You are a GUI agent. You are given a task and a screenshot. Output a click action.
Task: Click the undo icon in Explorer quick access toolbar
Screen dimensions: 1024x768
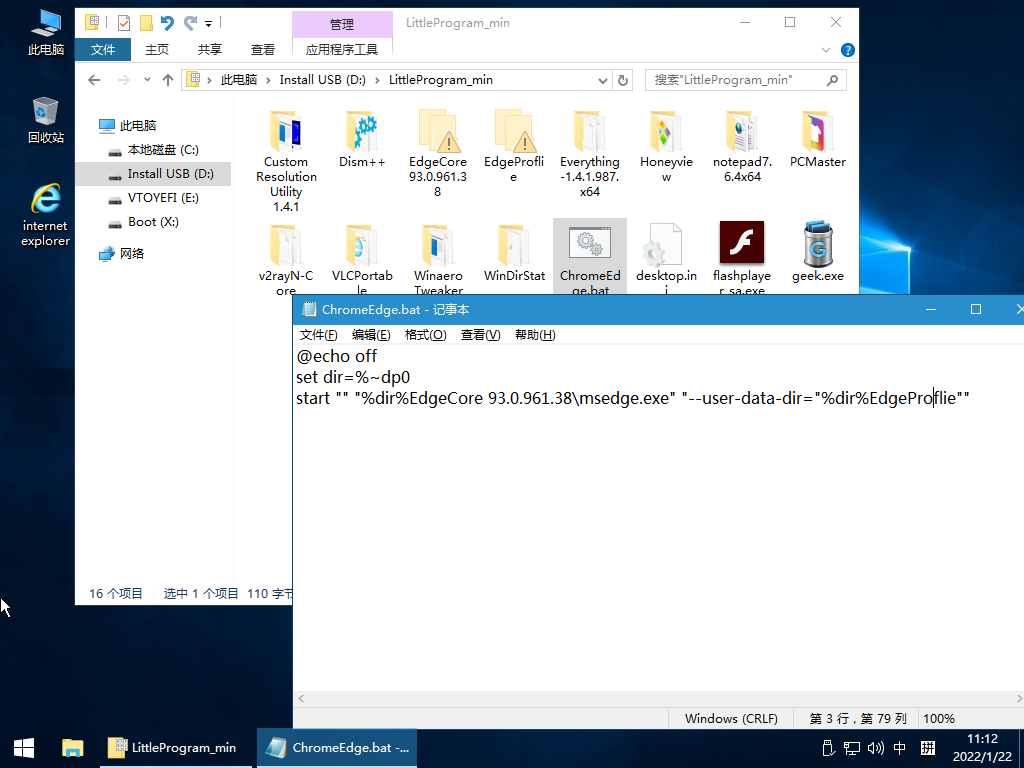tap(167, 24)
